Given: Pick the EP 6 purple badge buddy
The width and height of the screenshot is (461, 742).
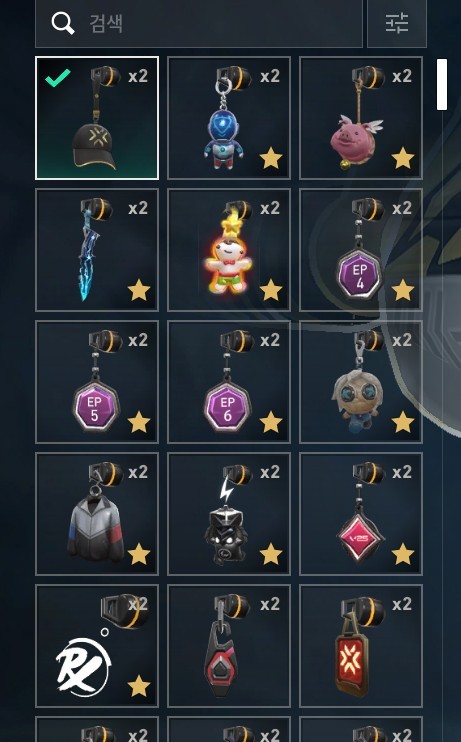Looking at the screenshot, I should click(229, 382).
